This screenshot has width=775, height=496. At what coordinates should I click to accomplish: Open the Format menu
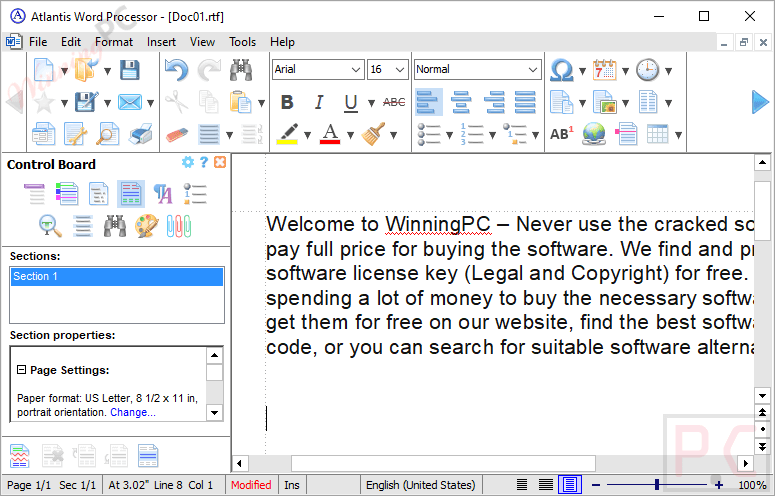click(x=114, y=42)
